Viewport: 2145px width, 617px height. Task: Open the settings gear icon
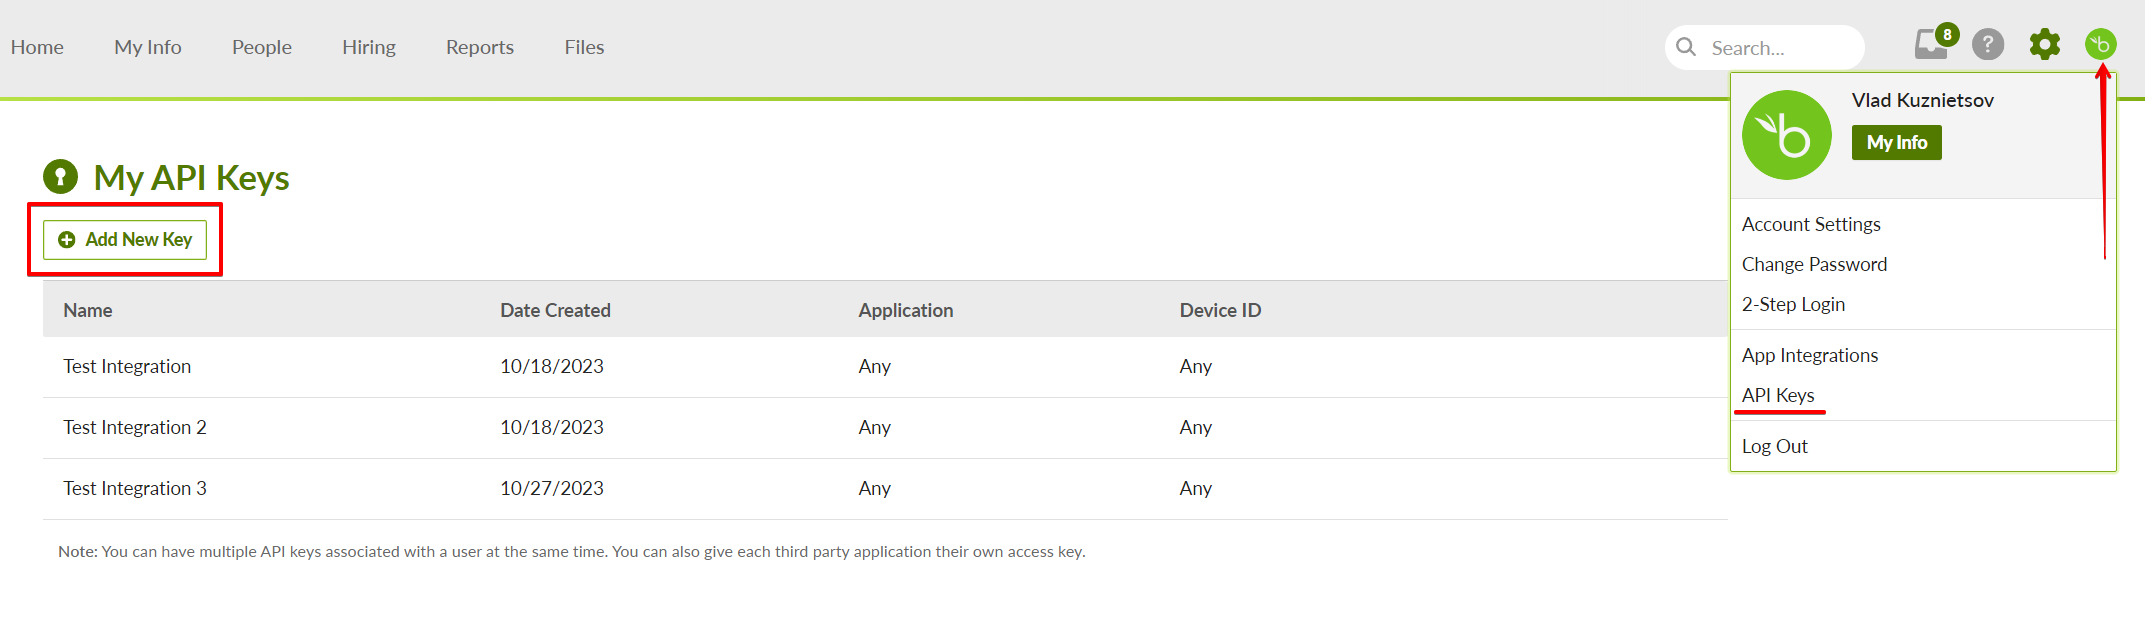pyautogui.click(x=2044, y=45)
